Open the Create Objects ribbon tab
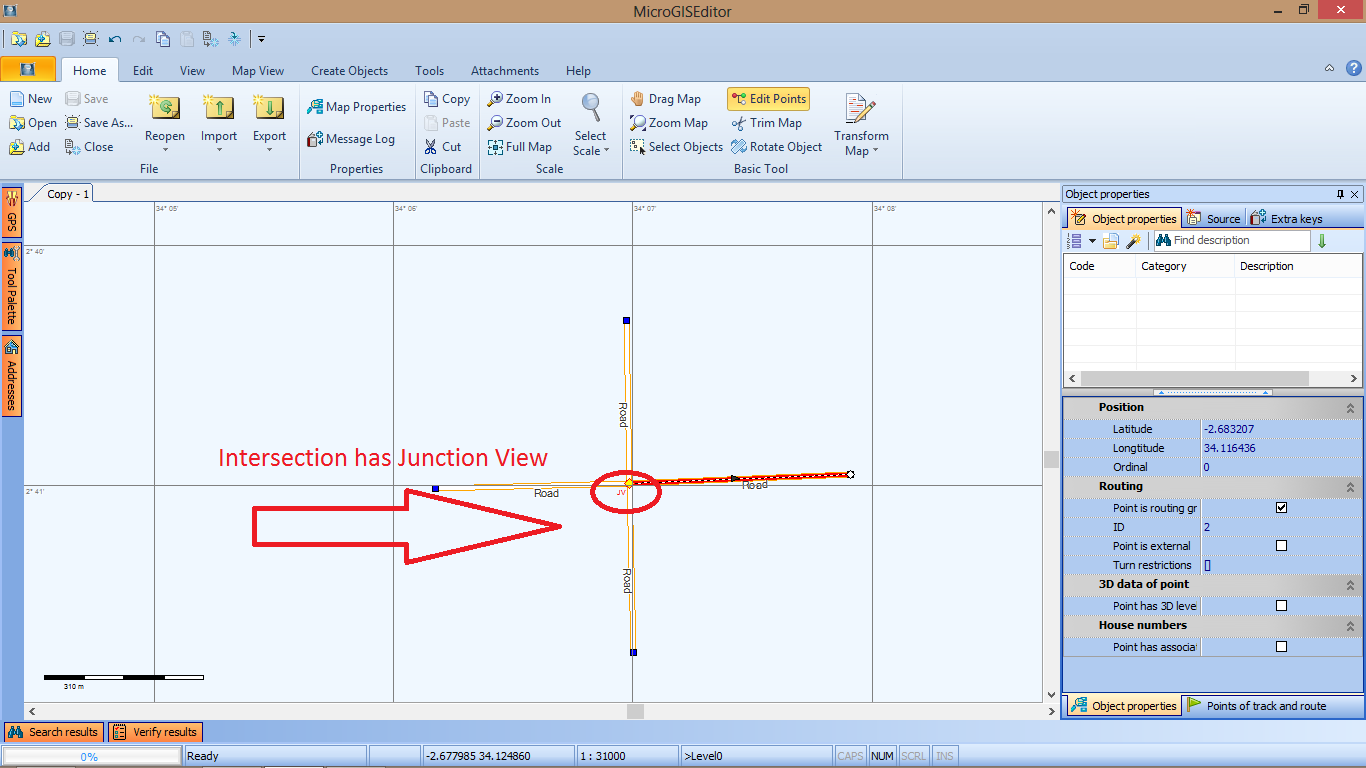The width and height of the screenshot is (1366, 768). (349, 71)
